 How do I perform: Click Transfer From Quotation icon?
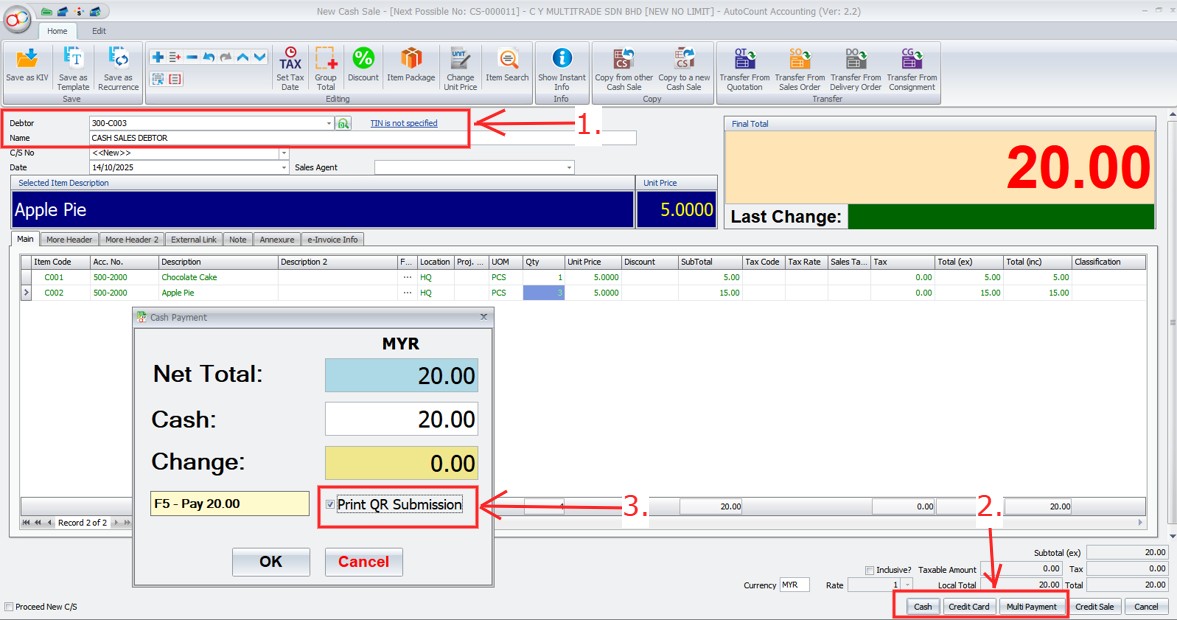tap(745, 66)
